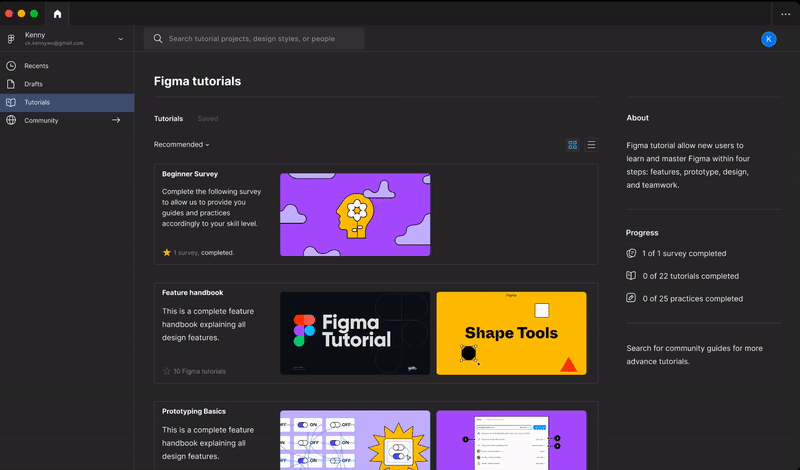The height and width of the screenshot is (470, 800).
Task: Click the '1 survey, completed.' label
Action: [x=204, y=253]
